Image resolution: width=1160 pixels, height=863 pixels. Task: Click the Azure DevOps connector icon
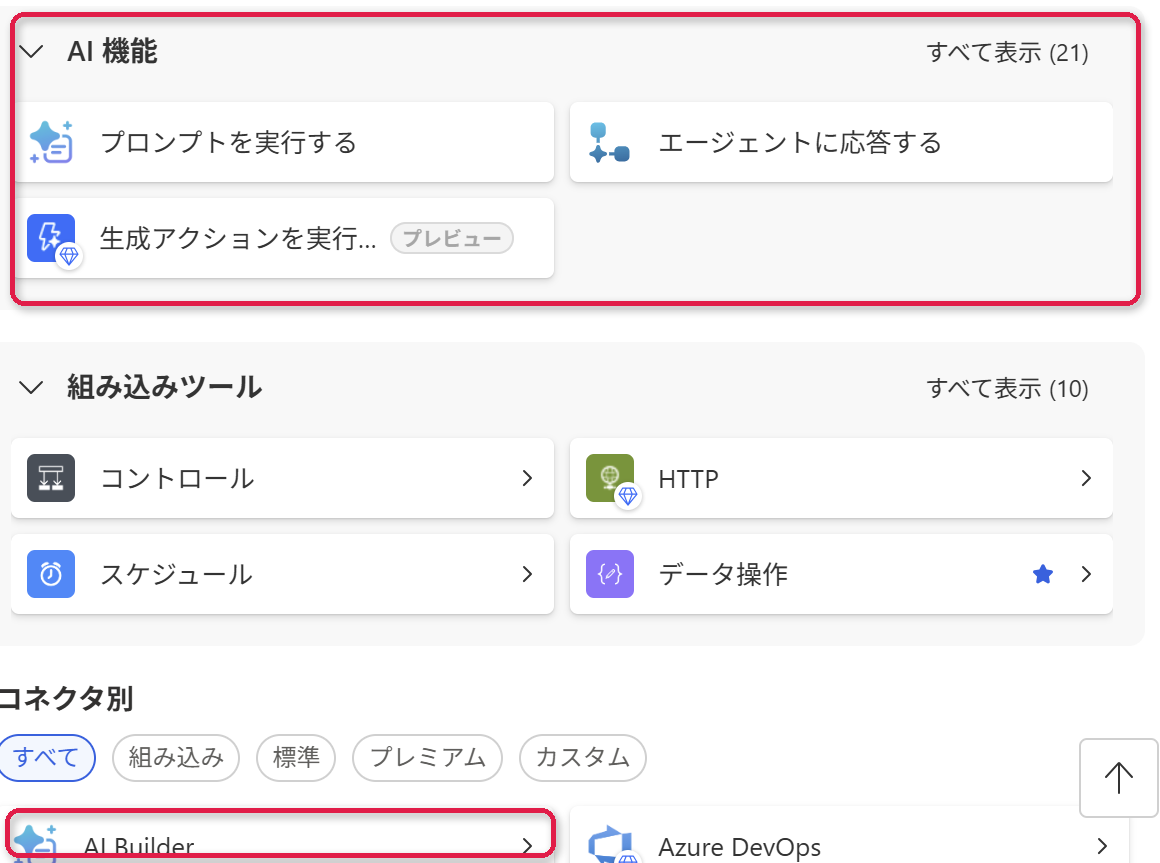coord(610,845)
